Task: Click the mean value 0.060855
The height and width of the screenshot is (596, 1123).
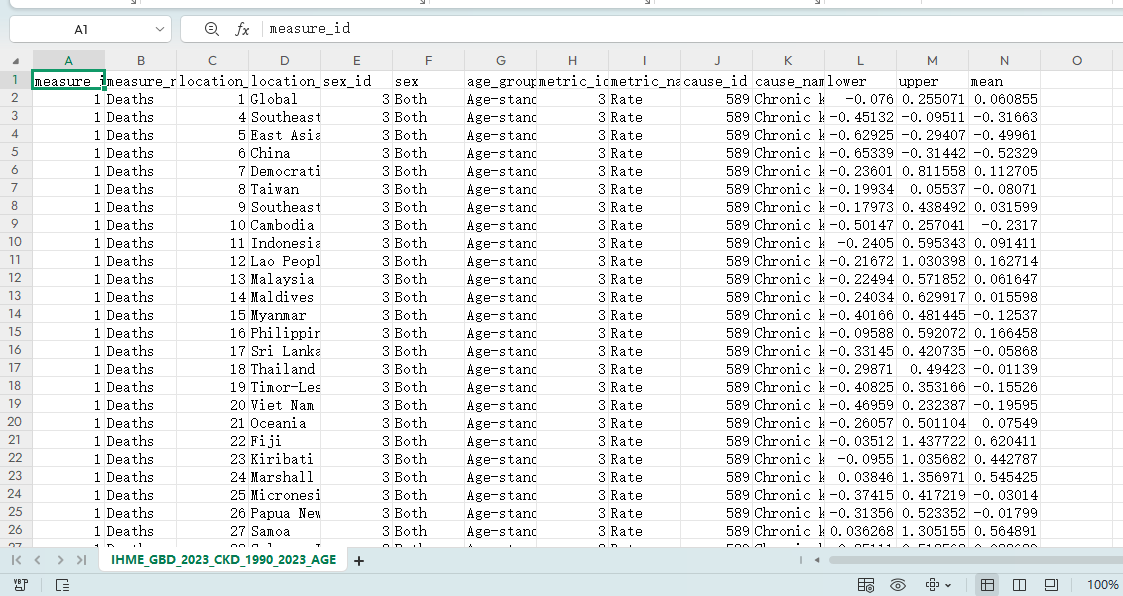Action: [x=1005, y=99]
